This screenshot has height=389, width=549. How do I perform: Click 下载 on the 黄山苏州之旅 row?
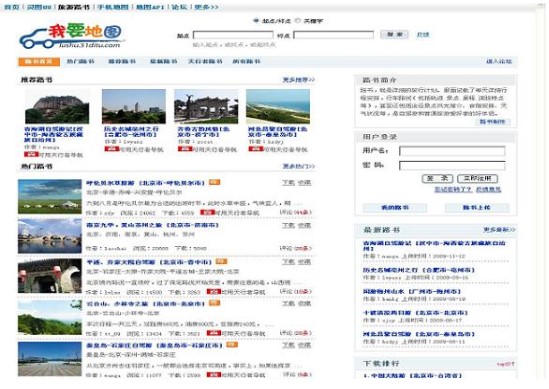289,225
